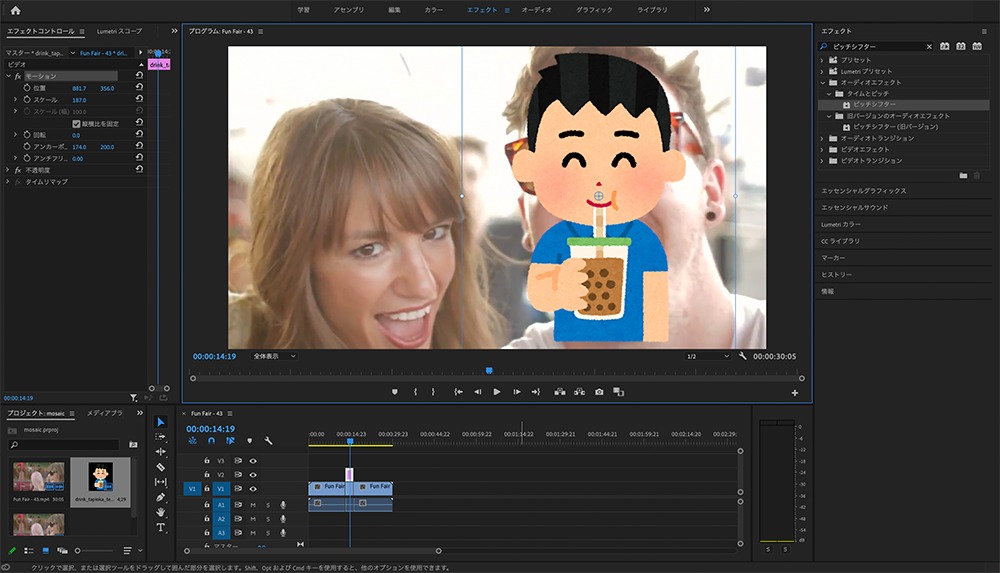Uncheck the 縦横比を固定 checkbox
1000x573 pixels.
coord(76,123)
